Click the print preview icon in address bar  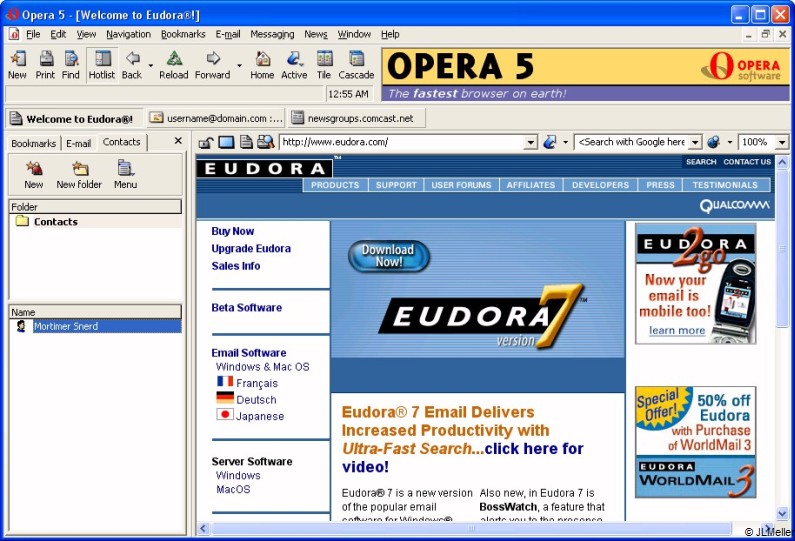tap(265, 142)
